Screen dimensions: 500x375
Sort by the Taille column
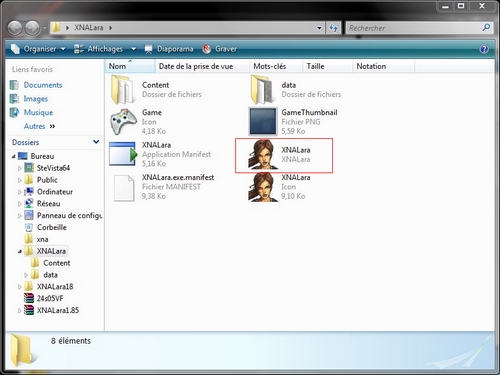click(328, 66)
